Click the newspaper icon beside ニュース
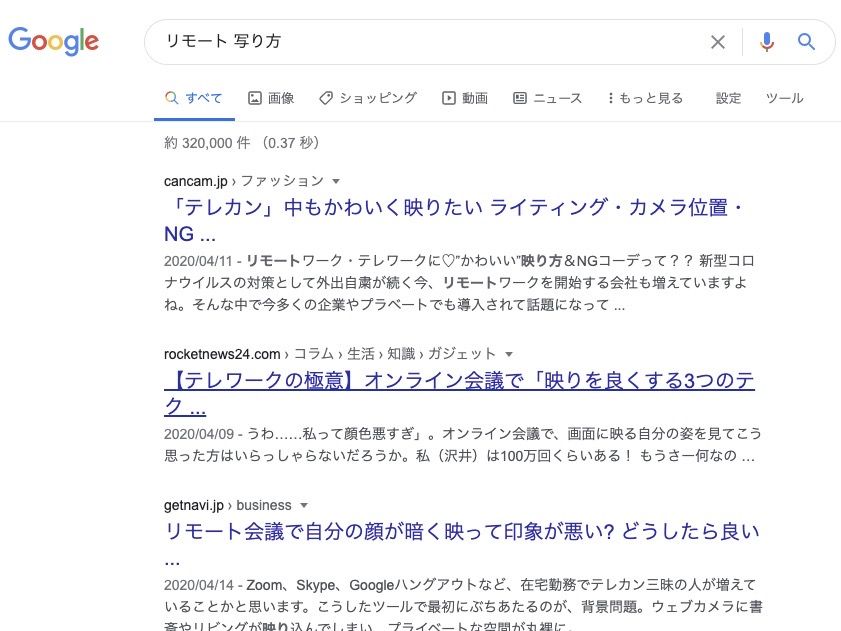 click(520, 98)
